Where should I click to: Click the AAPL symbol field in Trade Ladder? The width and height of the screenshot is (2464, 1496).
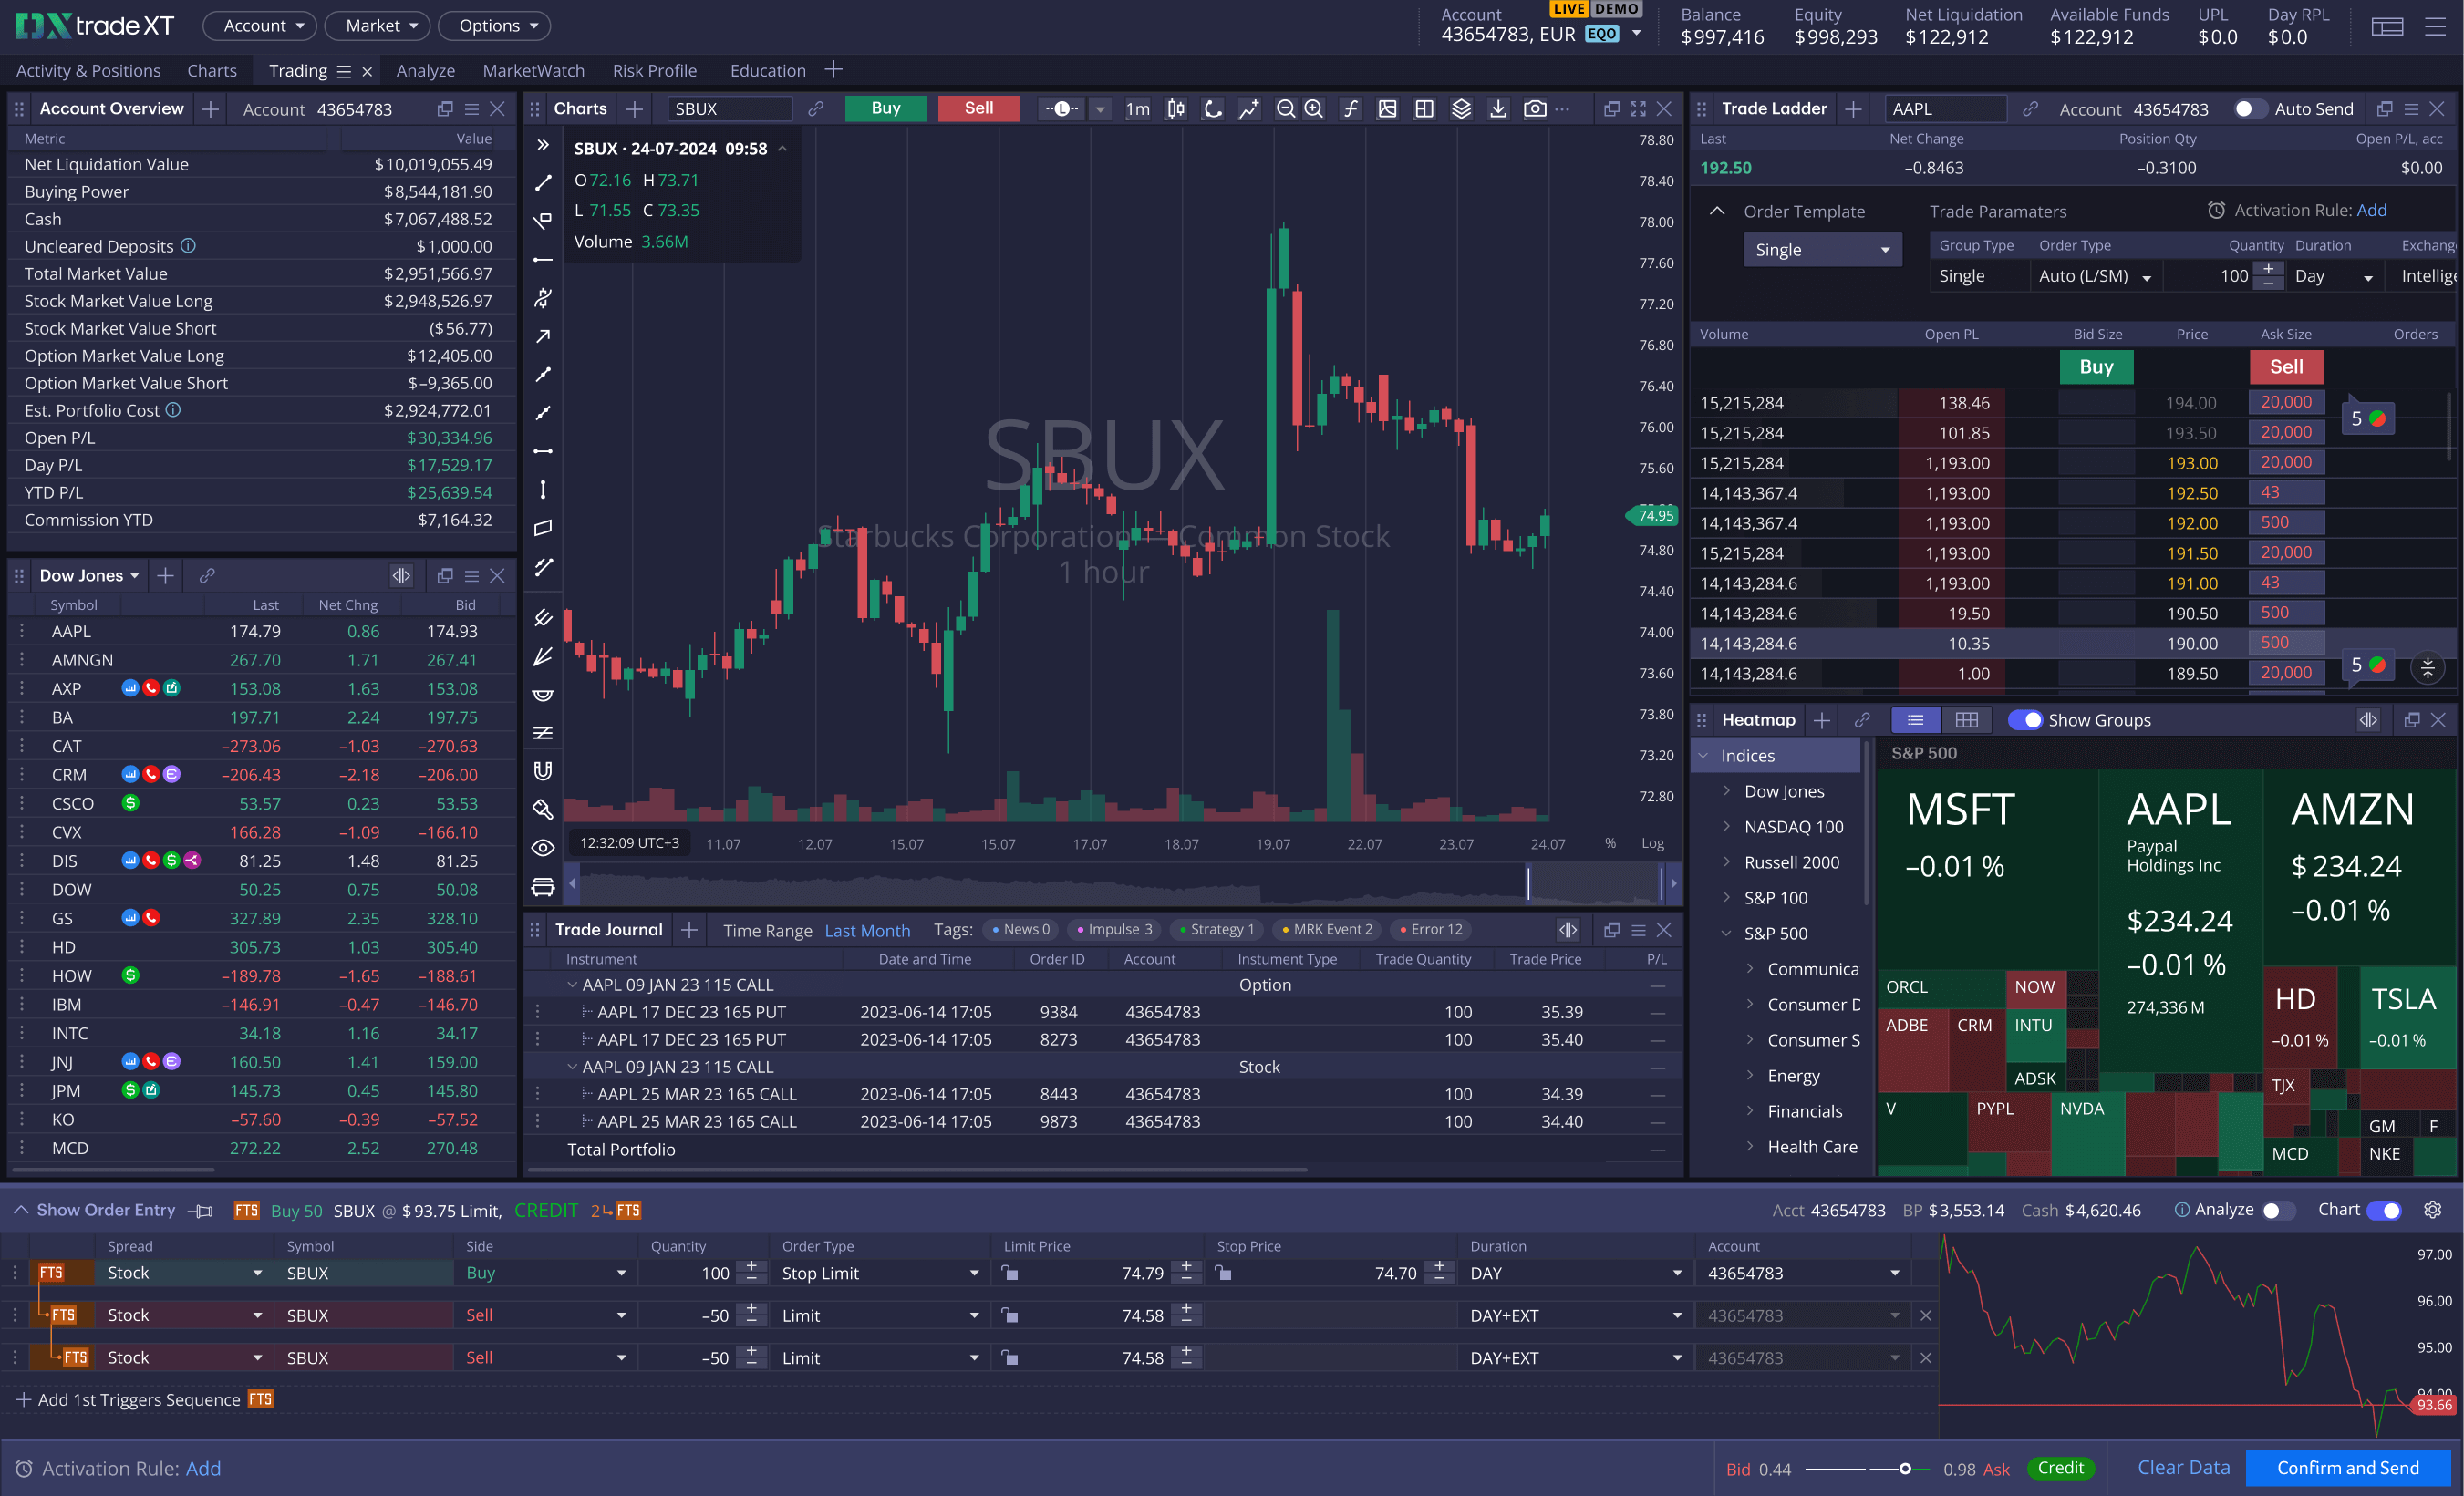coord(1945,109)
